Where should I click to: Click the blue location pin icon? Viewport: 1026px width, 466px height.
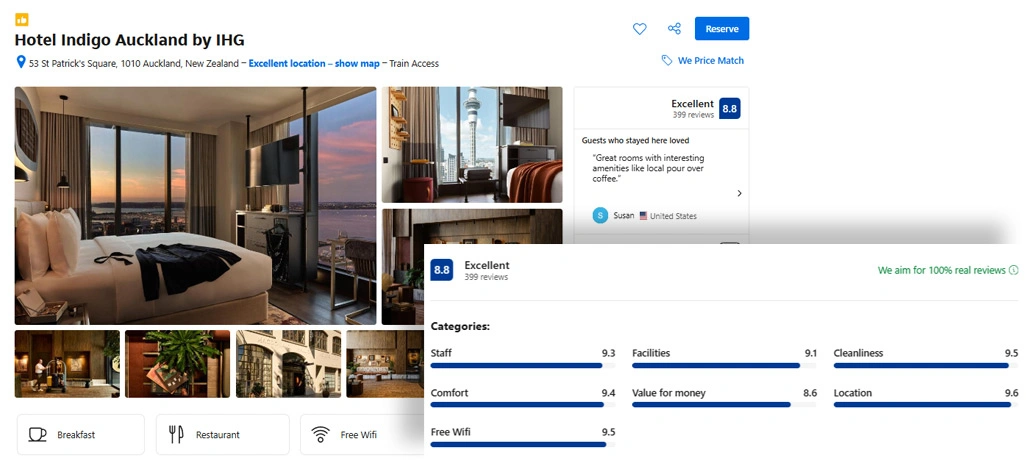pos(20,63)
